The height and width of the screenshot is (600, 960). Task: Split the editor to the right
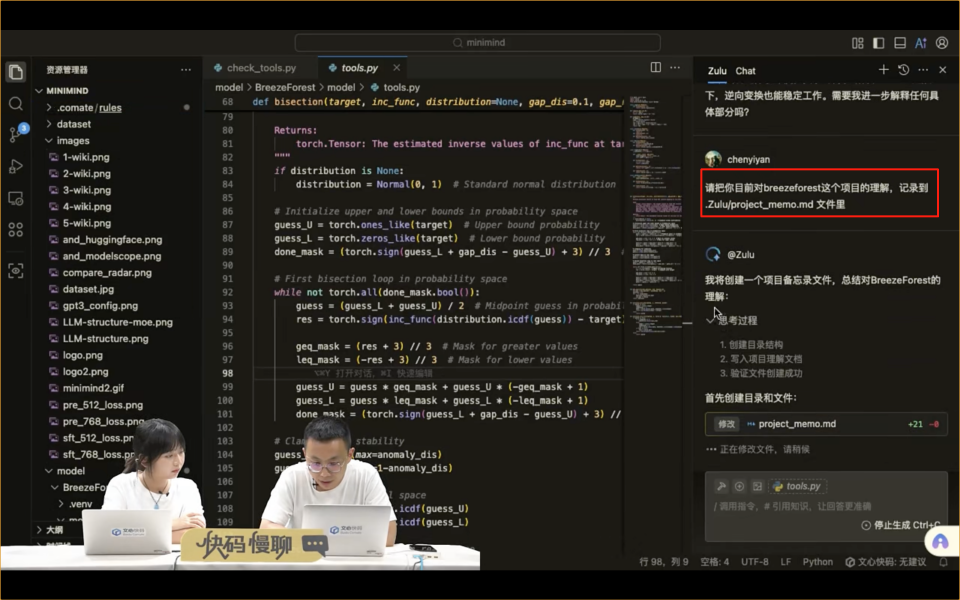(x=656, y=67)
